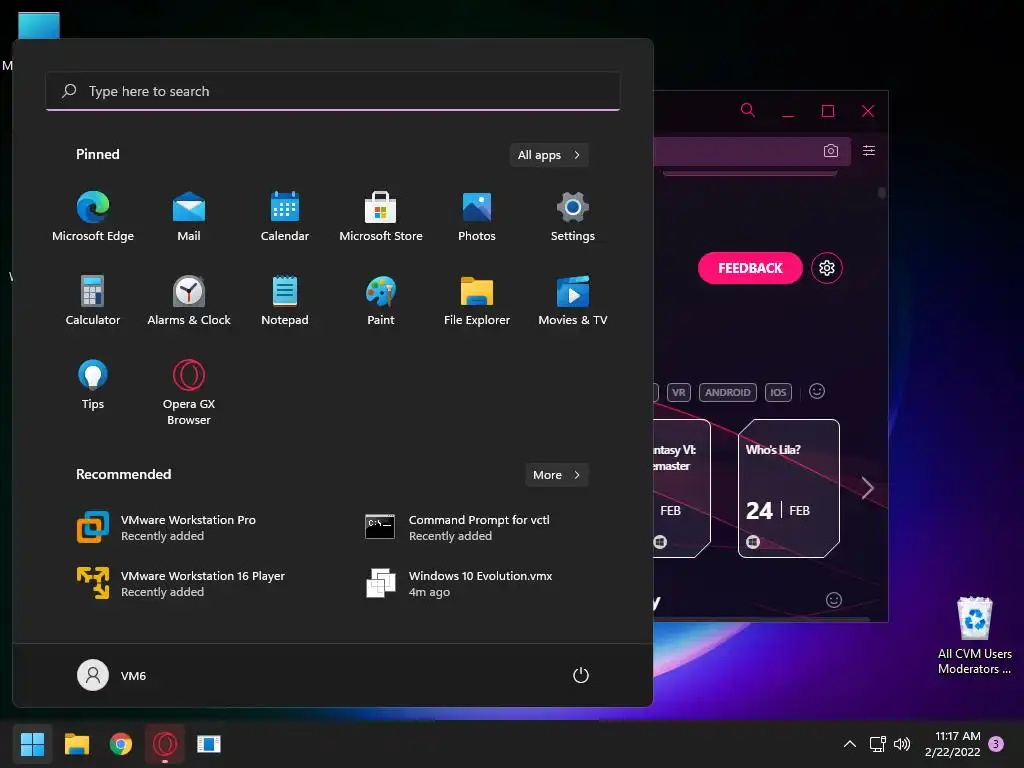This screenshot has width=1024, height=768.
Task: Click the lower smiley icon in Opera GX
Action: click(834, 600)
